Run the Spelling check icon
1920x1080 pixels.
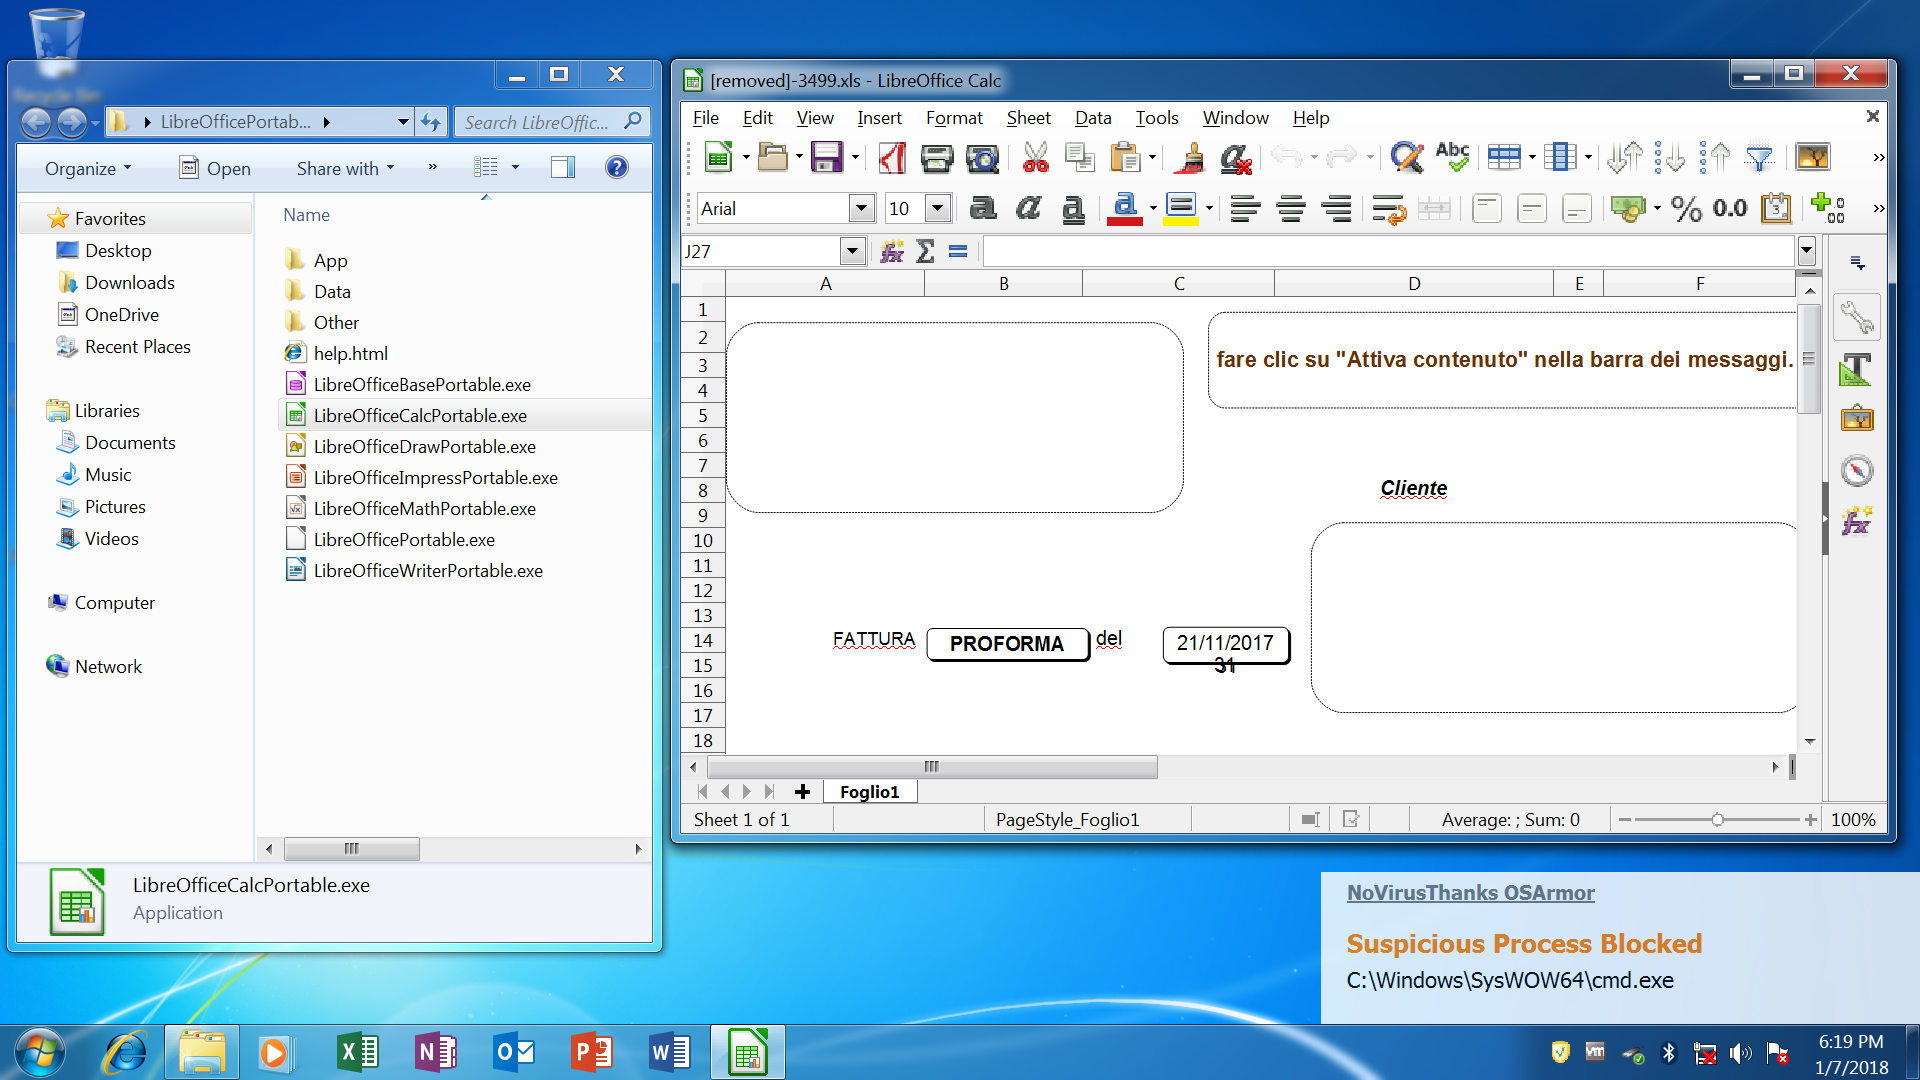coord(1452,157)
